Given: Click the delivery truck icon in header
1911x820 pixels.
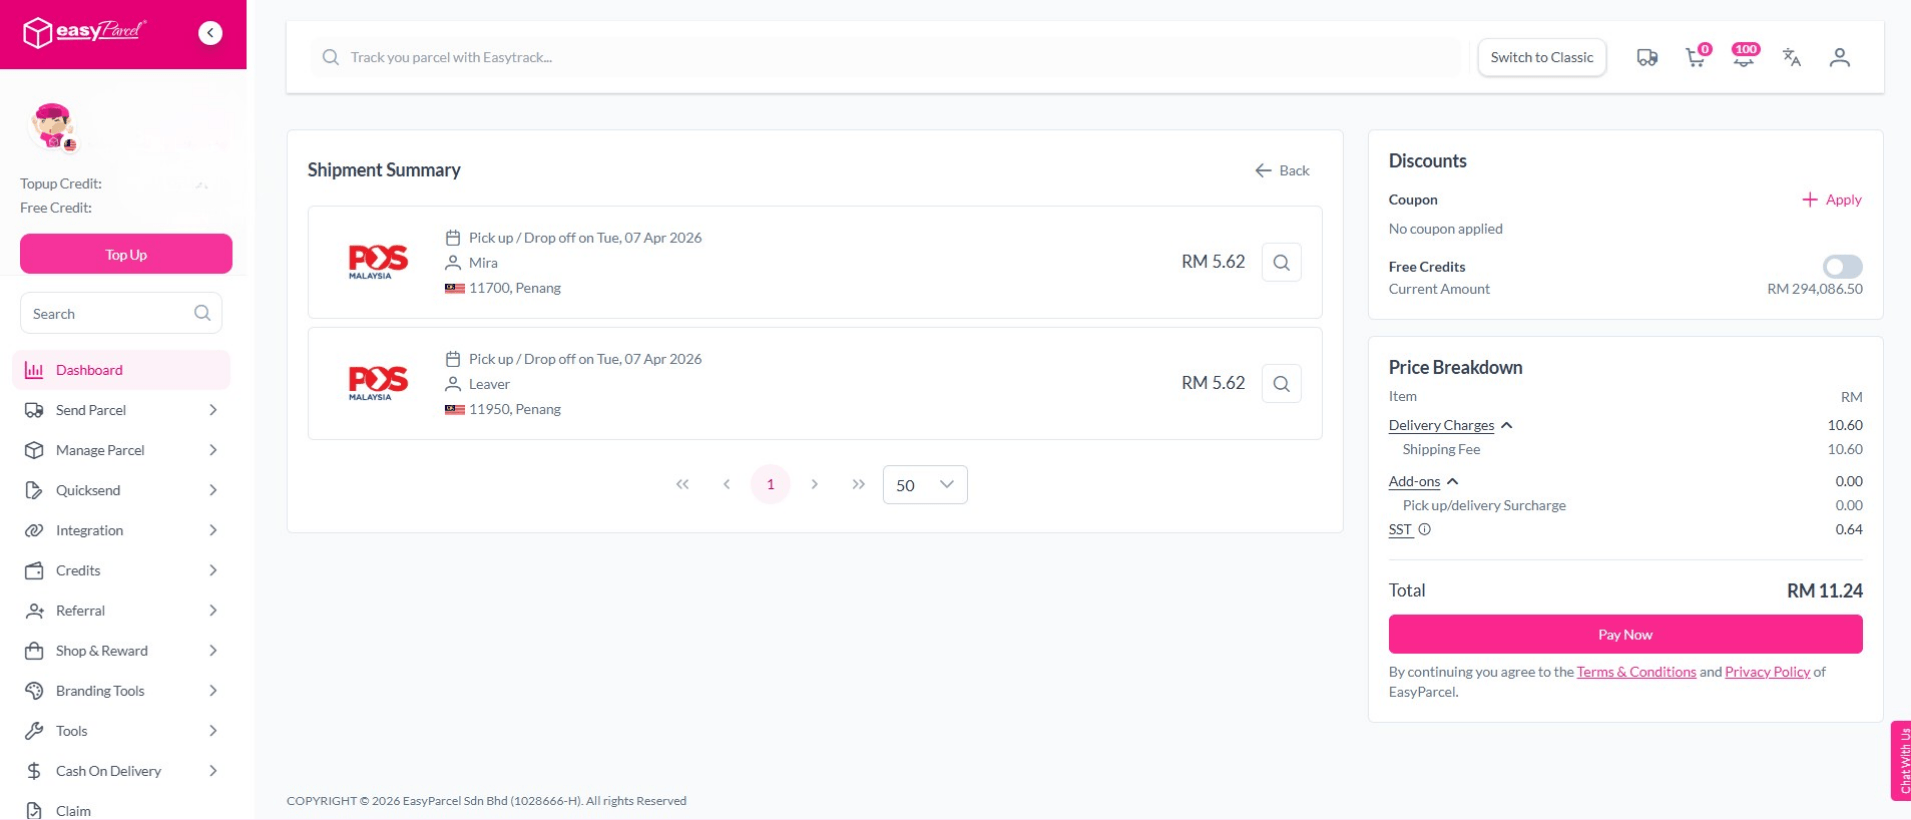Looking at the screenshot, I should pos(1647,58).
